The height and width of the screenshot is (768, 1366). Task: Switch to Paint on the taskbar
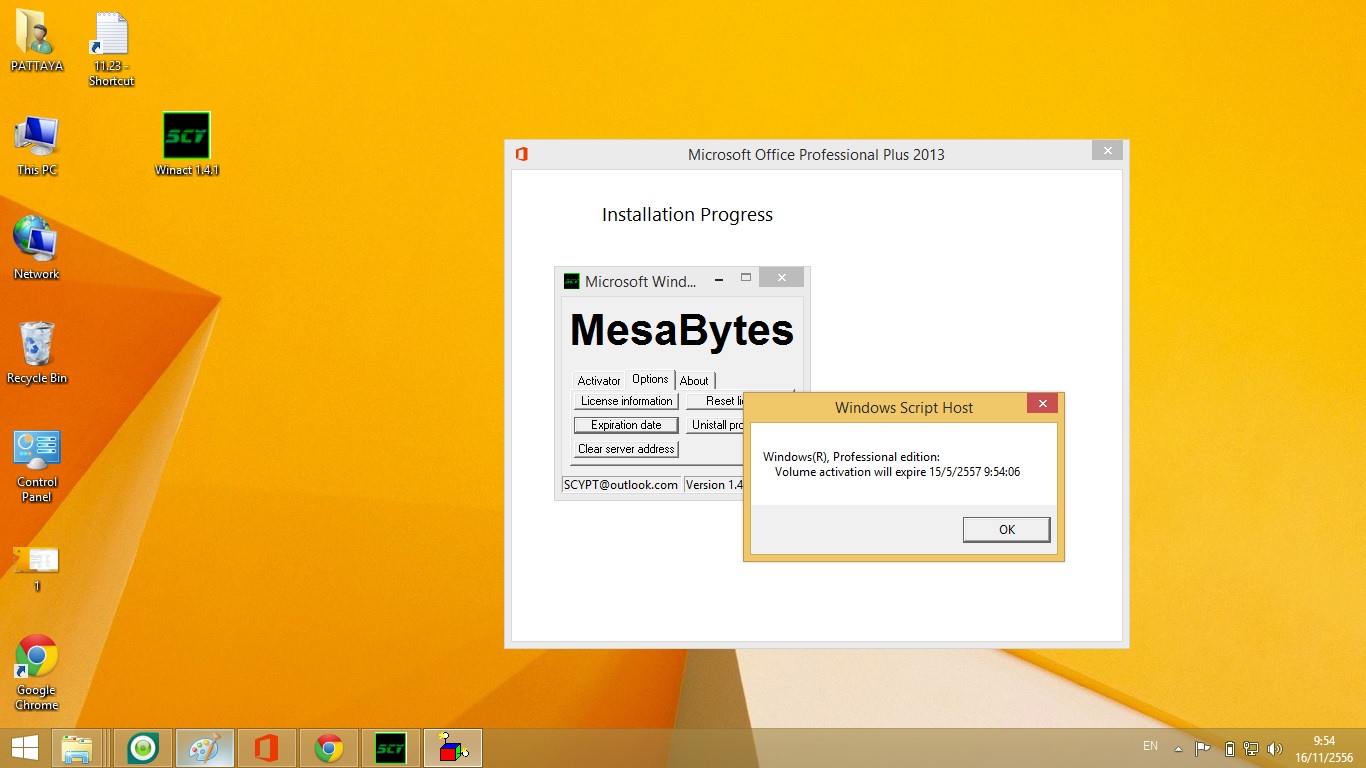point(205,748)
